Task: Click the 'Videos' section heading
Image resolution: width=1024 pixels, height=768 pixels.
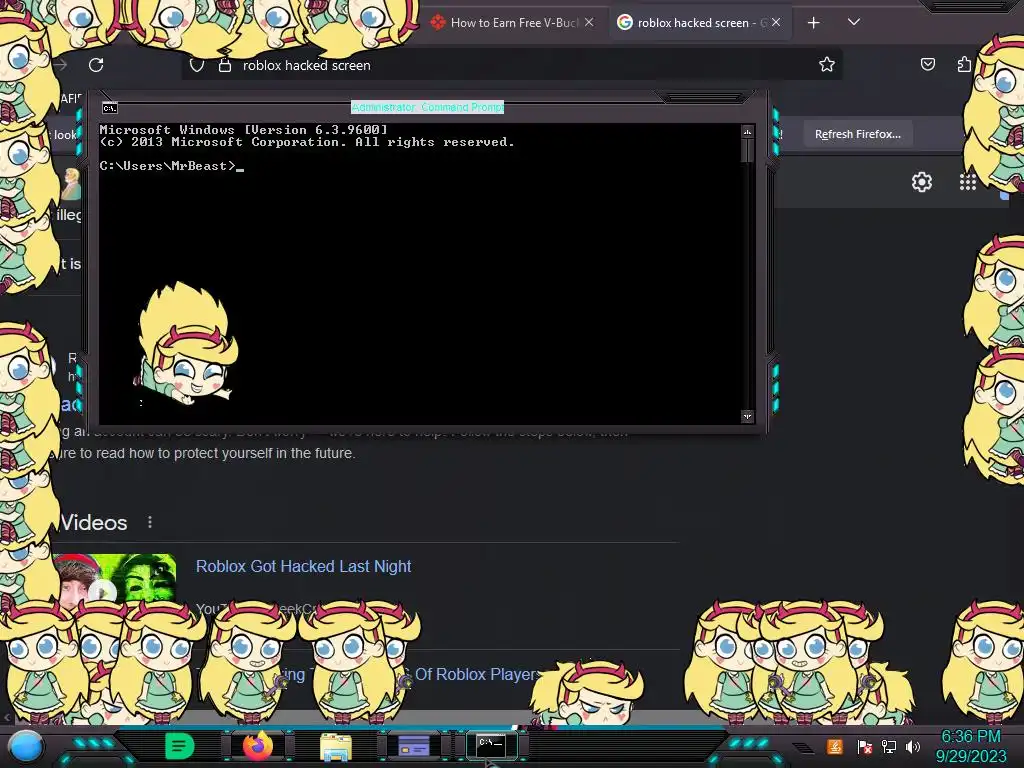Action: (93, 522)
